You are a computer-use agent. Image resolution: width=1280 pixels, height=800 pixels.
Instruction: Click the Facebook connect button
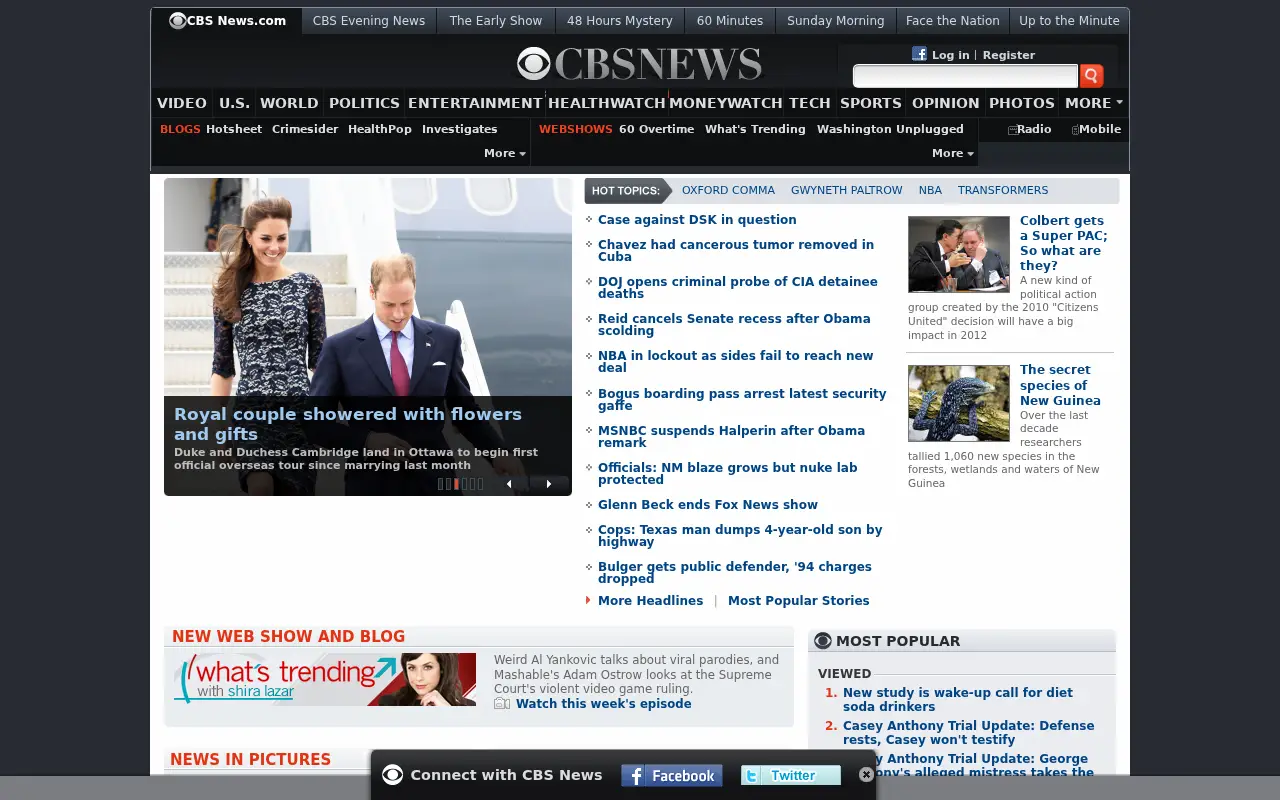click(672, 775)
